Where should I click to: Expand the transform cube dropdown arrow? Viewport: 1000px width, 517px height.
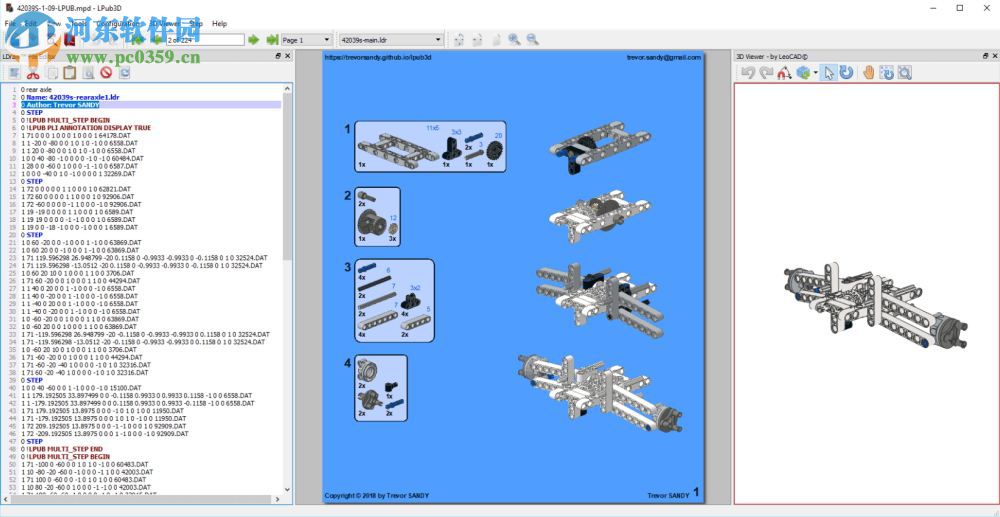point(815,73)
